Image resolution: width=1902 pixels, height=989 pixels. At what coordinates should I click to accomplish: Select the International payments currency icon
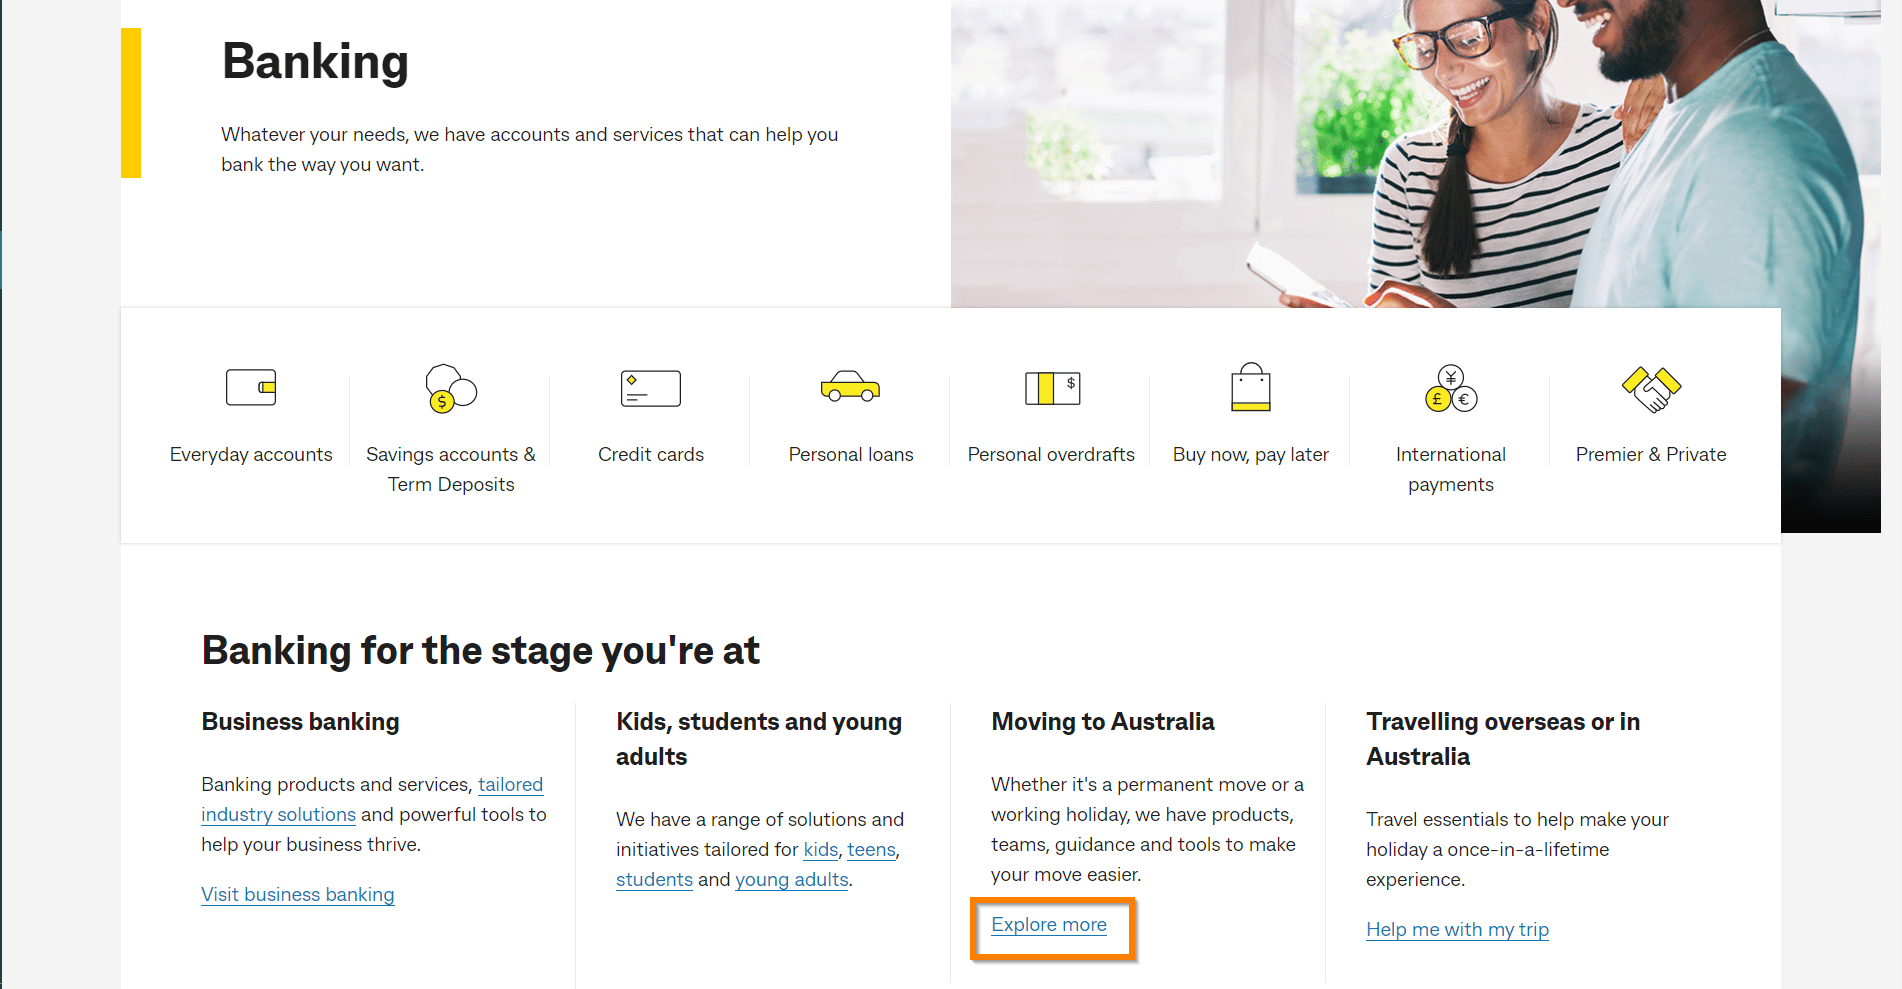point(1451,388)
